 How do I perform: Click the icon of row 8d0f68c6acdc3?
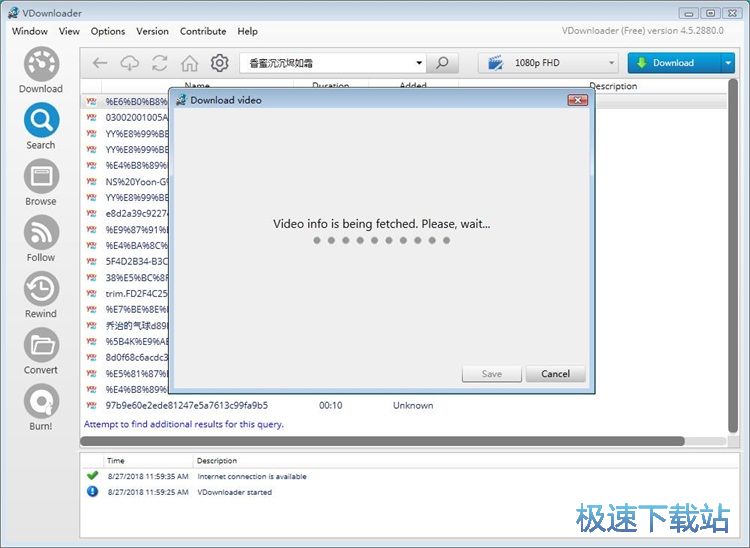click(x=91, y=357)
